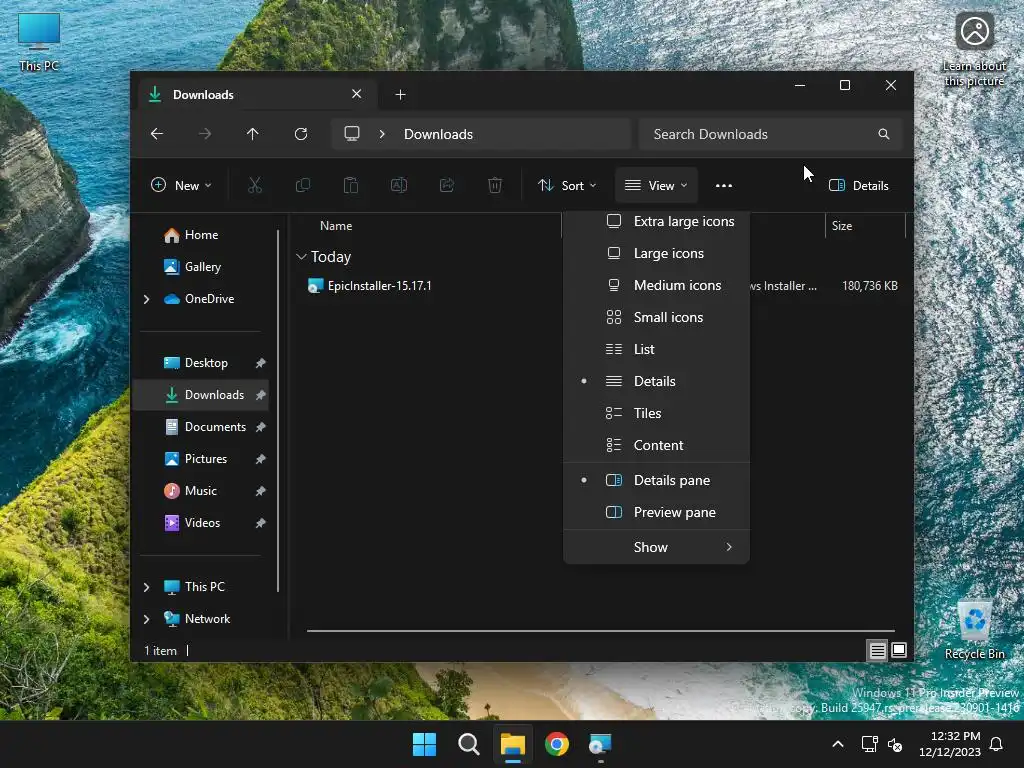1024x768 pixels.
Task: Go up one folder level arrow
Action: [253, 134]
